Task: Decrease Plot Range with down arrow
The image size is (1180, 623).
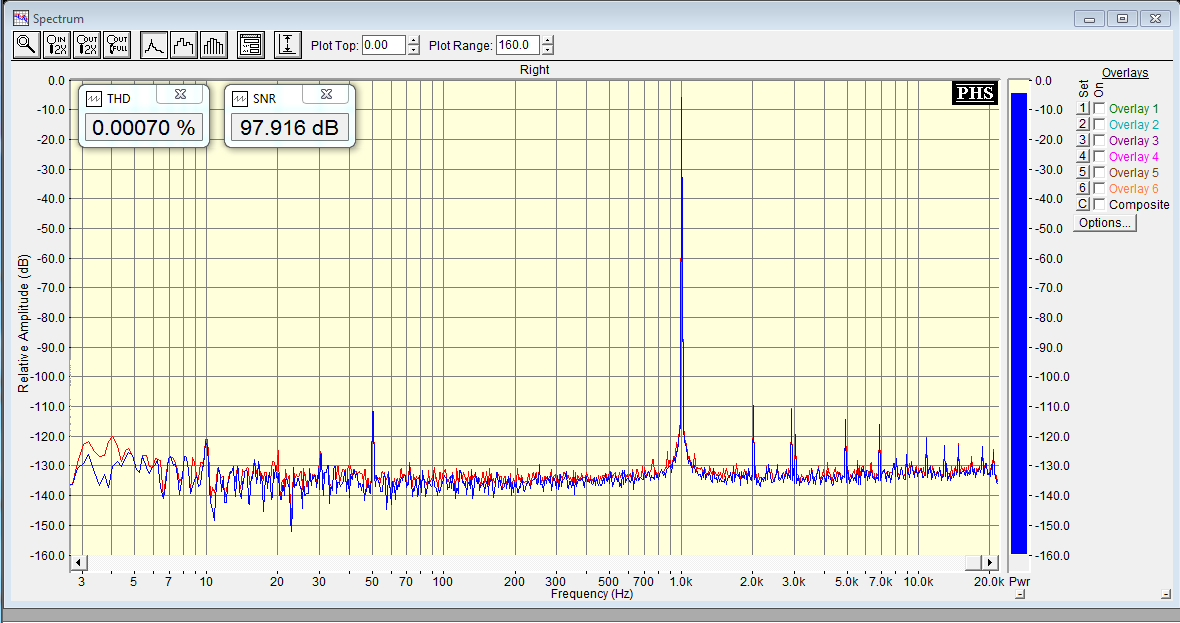Action: 548,50
